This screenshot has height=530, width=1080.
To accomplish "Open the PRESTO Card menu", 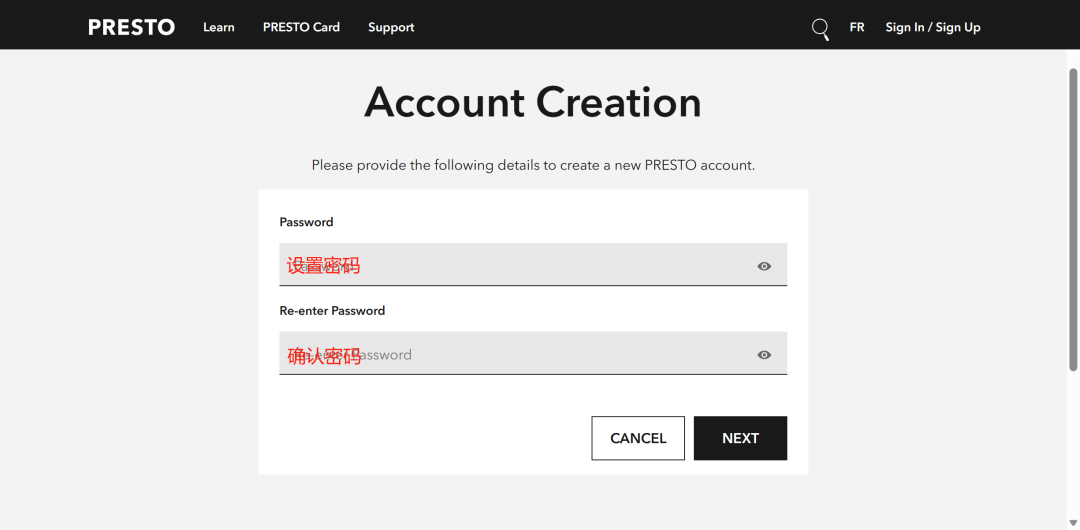I will click(301, 28).
